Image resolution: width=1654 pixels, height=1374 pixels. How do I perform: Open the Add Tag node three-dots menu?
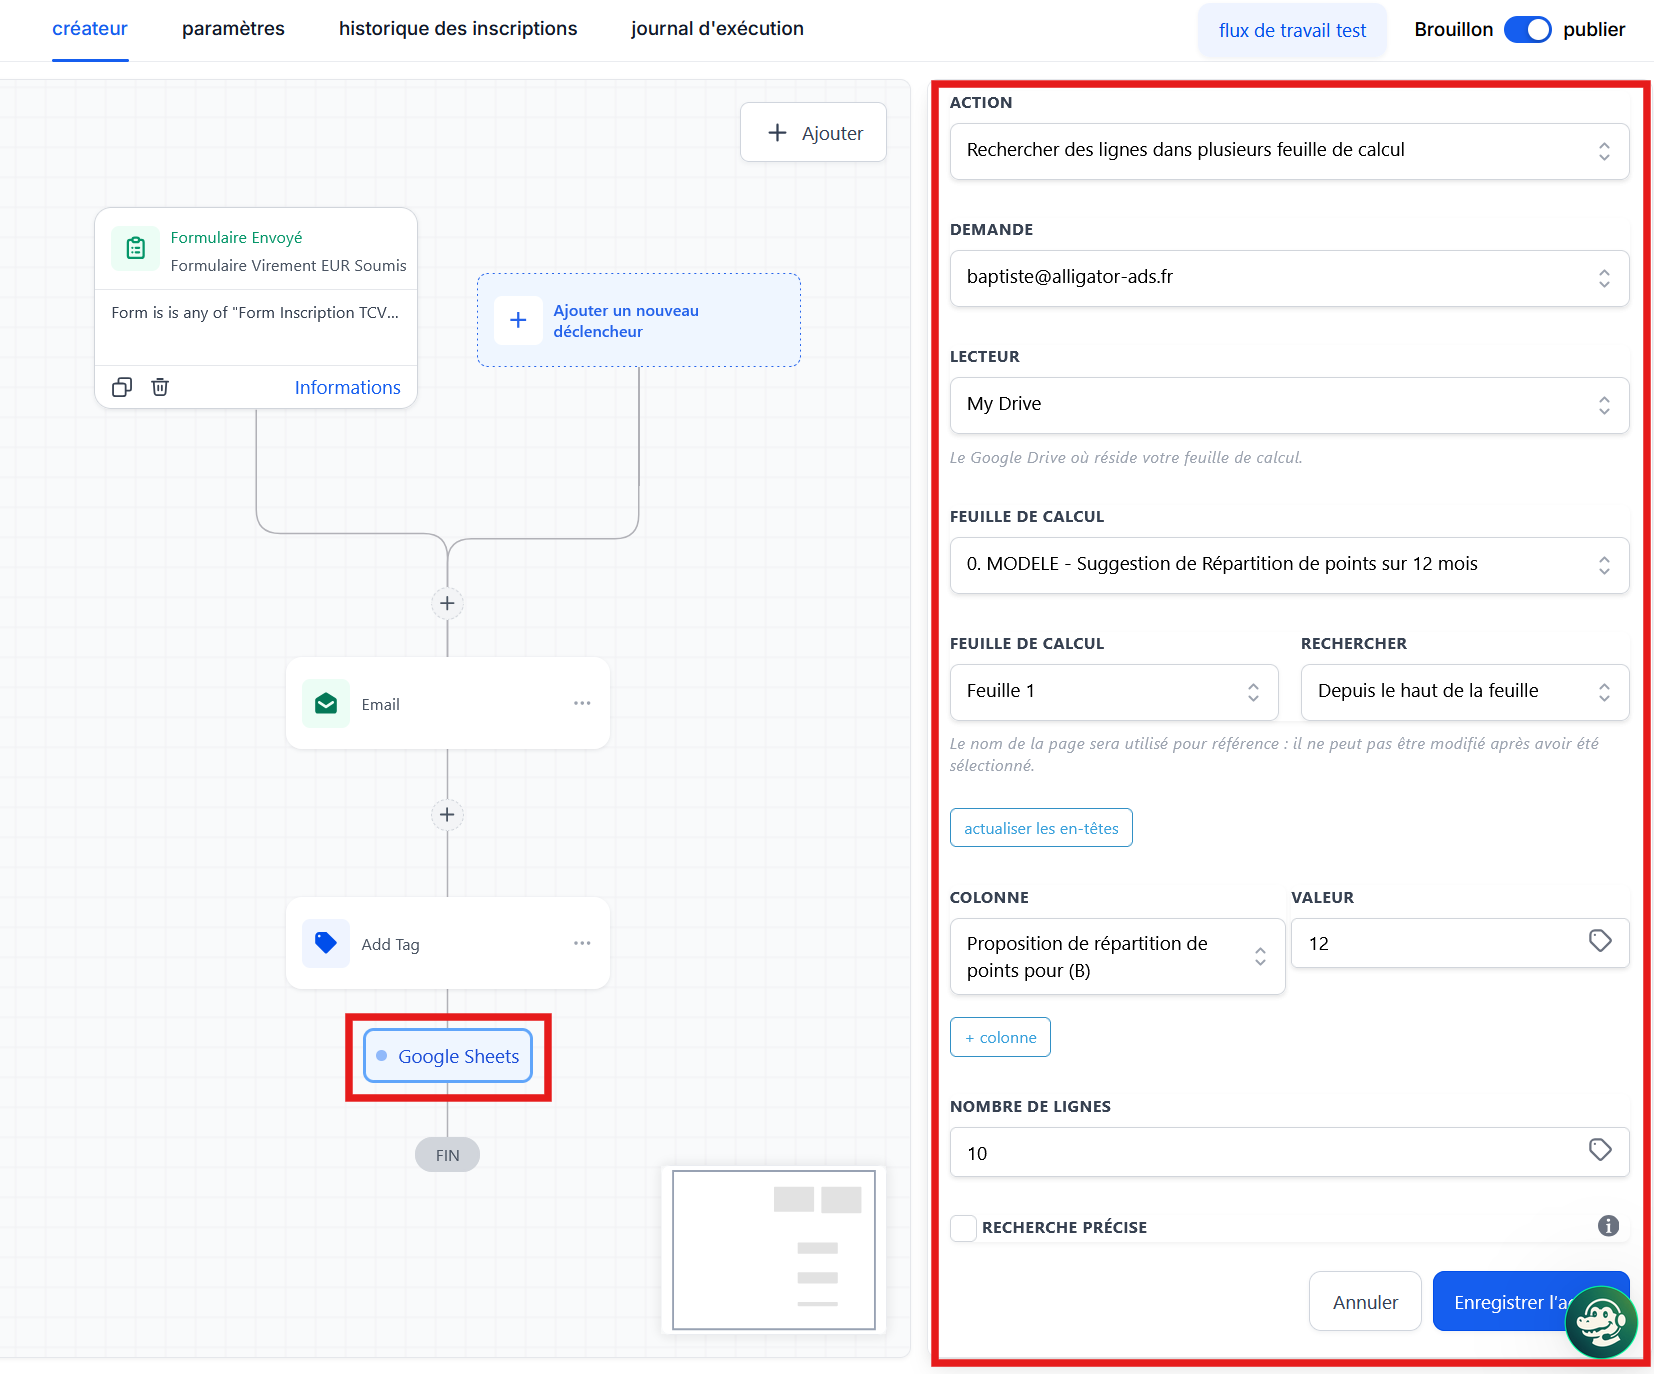click(x=582, y=943)
